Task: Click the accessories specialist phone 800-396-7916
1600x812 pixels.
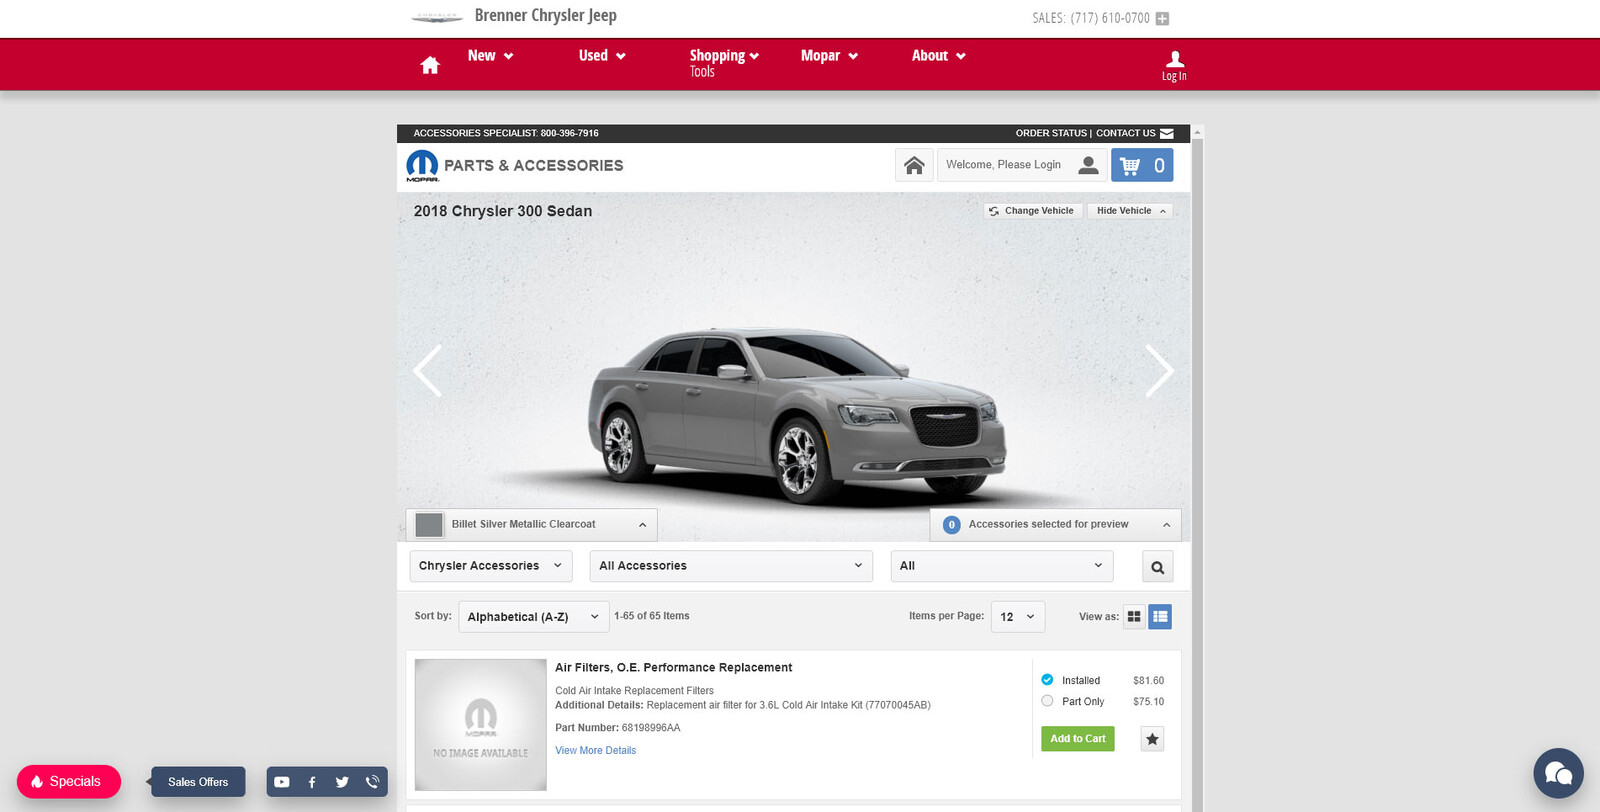Action: pyautogui.click(x=570, y=133)
